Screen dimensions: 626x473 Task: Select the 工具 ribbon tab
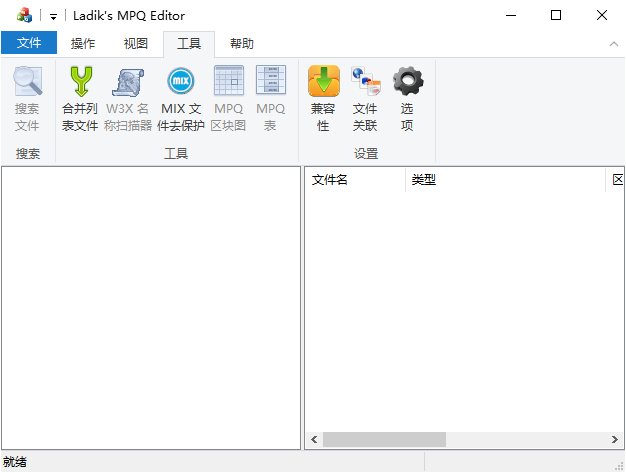coord(189,43)
